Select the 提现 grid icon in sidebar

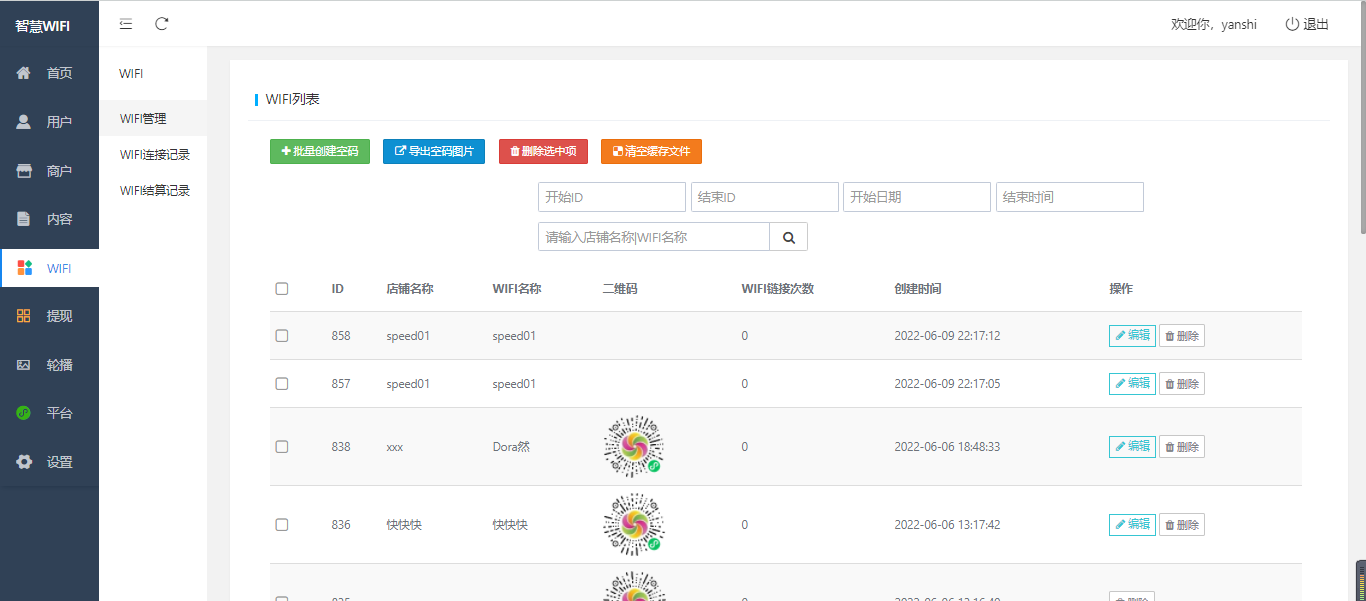click(x=24, y=316)
